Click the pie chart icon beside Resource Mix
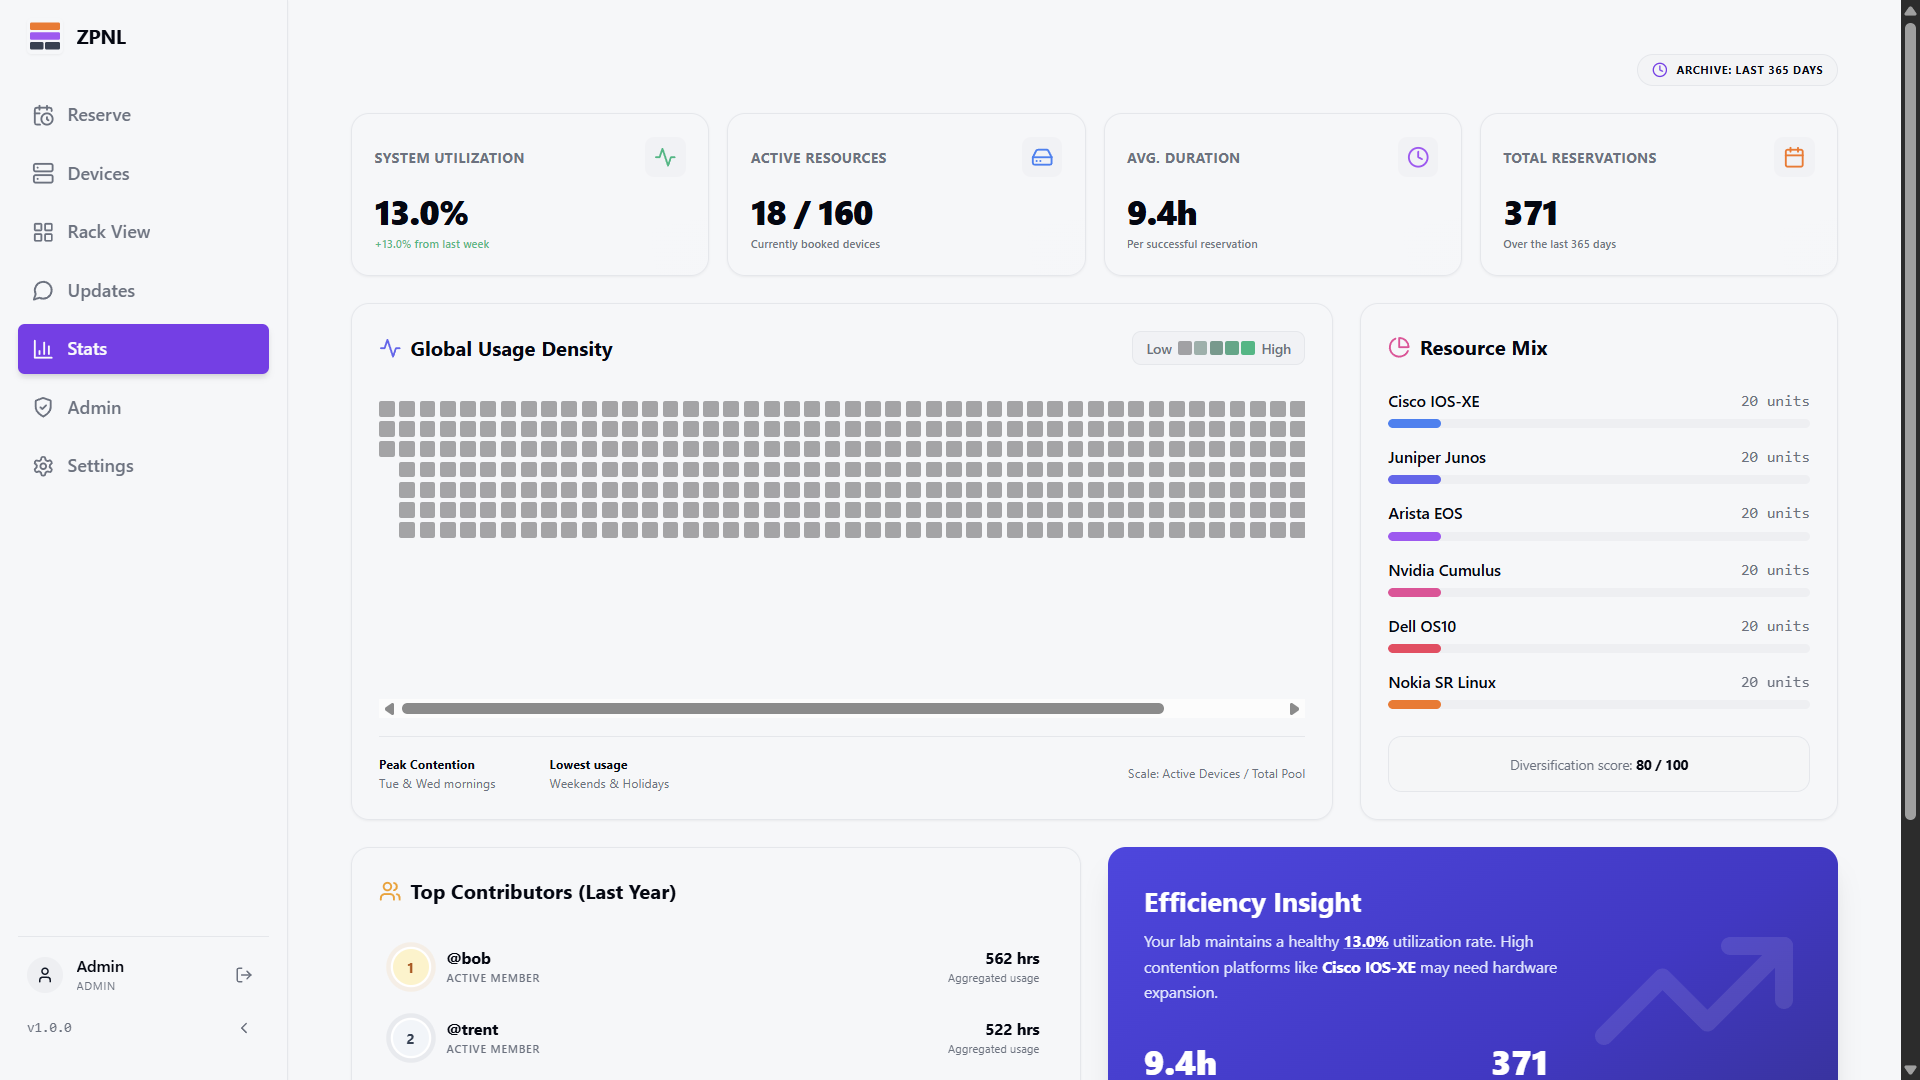1920x1080 pixels. [x=1399, y=347]
